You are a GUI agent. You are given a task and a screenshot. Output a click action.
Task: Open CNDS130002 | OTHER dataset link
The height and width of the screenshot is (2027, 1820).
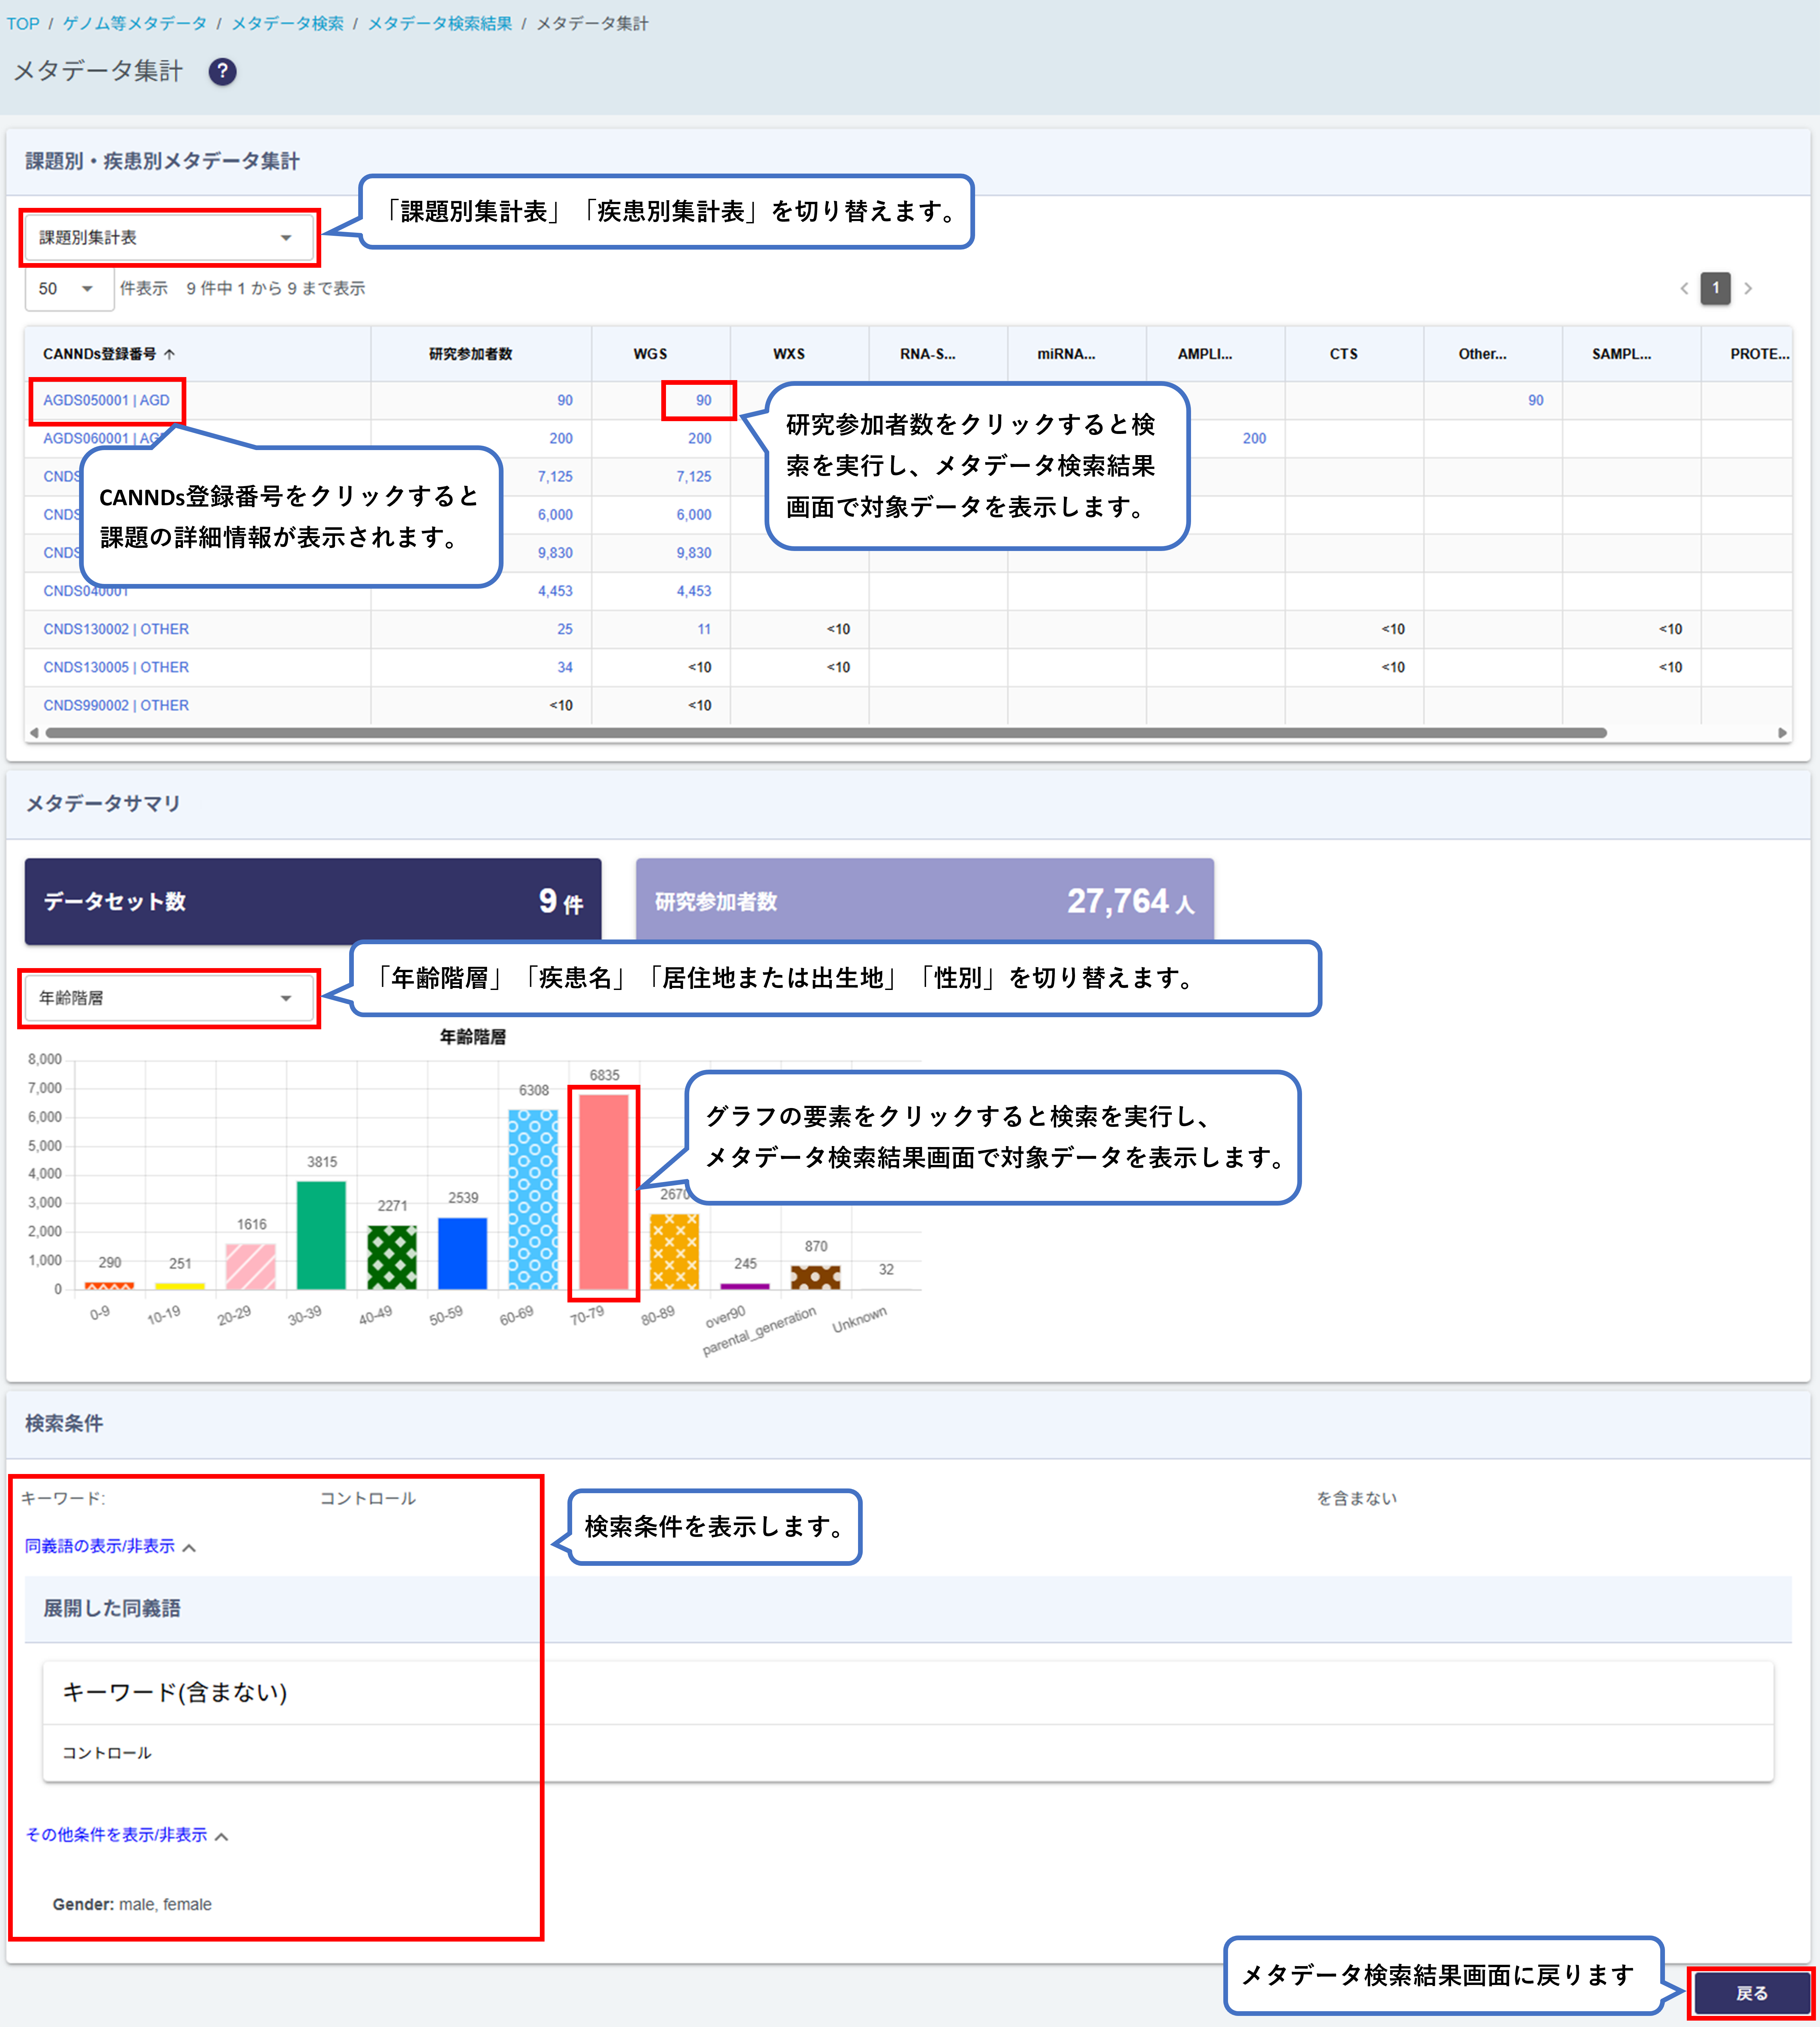pyautogui.click(x=116, y=629)
